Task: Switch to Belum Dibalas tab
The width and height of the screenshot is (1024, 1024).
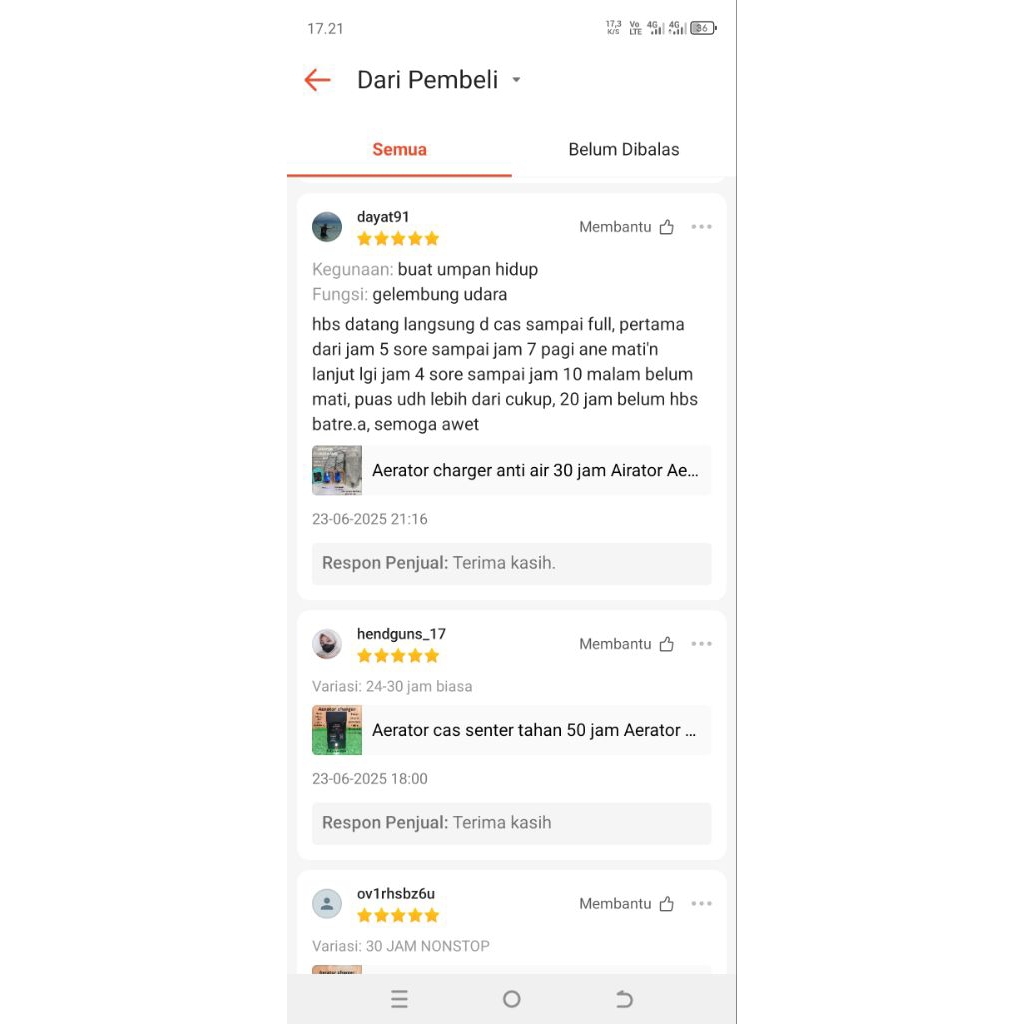Action: (624, 150)
